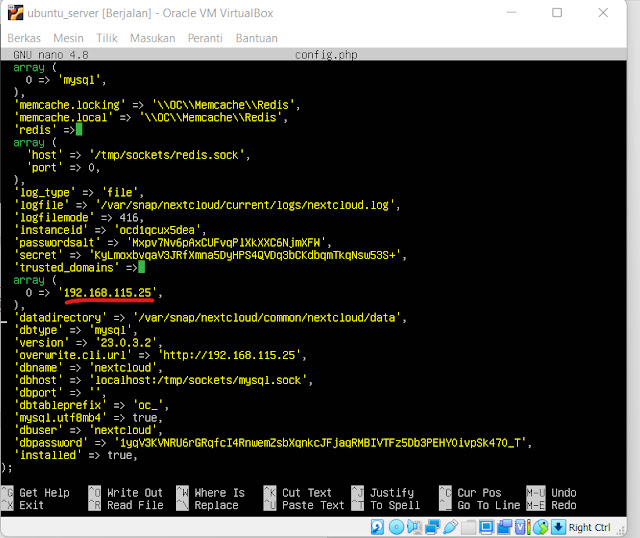
Task: Click the VirtualBox app icon in title bar
Action: (16, 13)
